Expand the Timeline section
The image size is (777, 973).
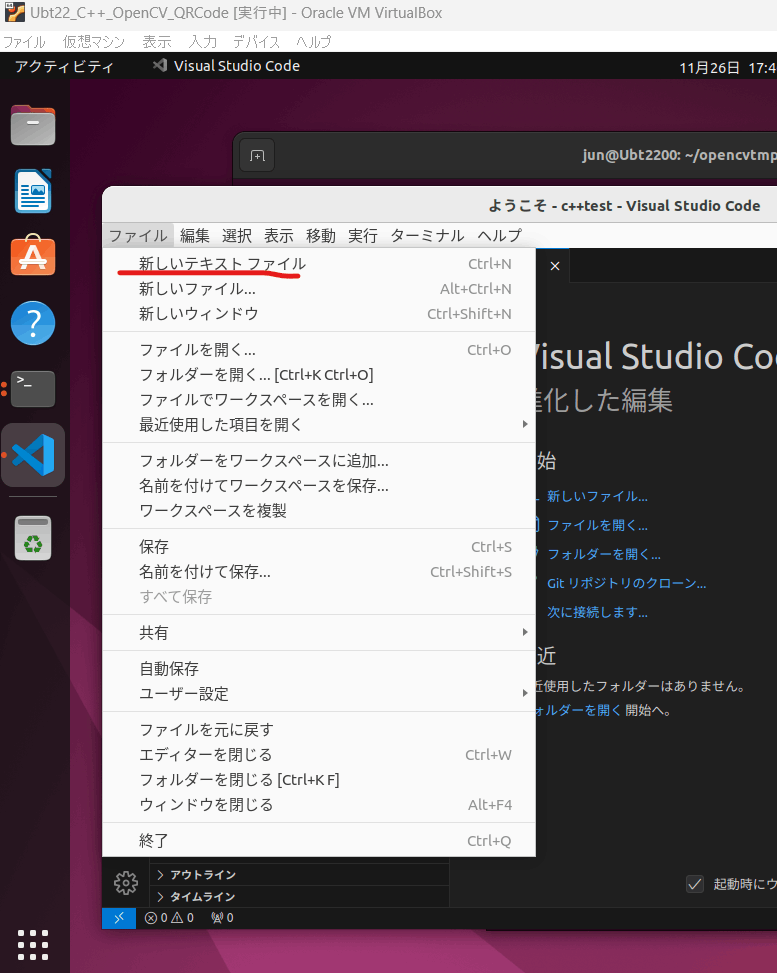[x=300, y=897]
